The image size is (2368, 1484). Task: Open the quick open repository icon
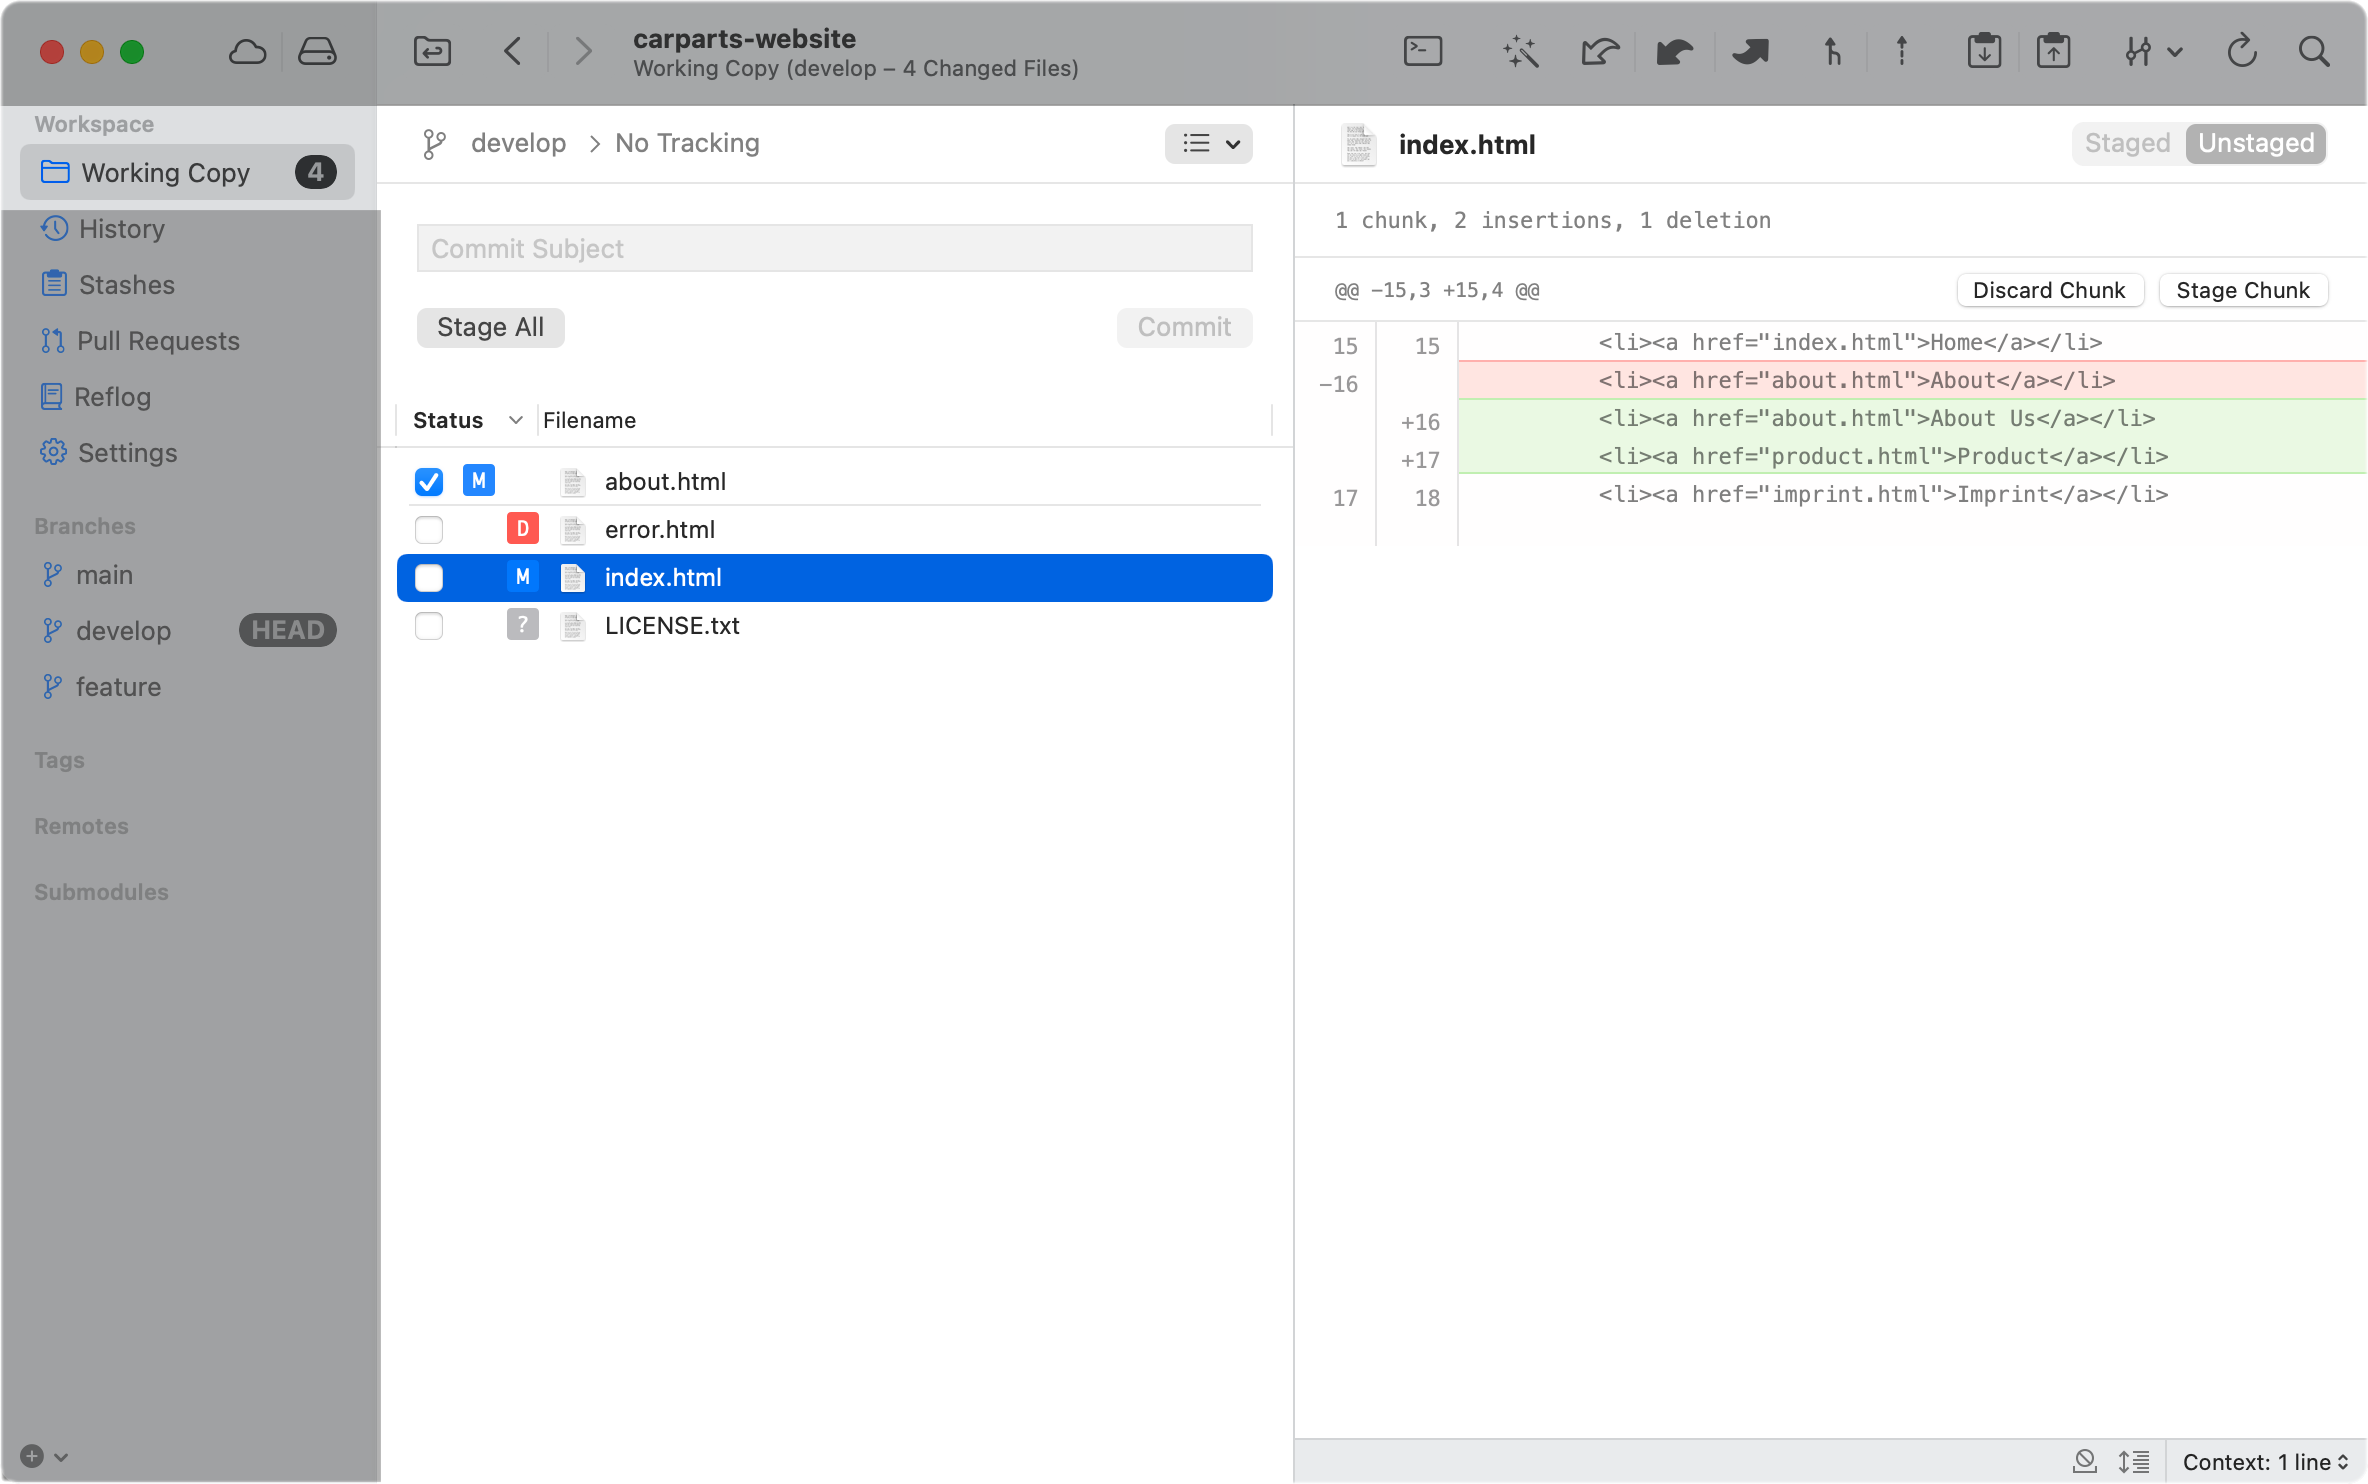point(432,51)
